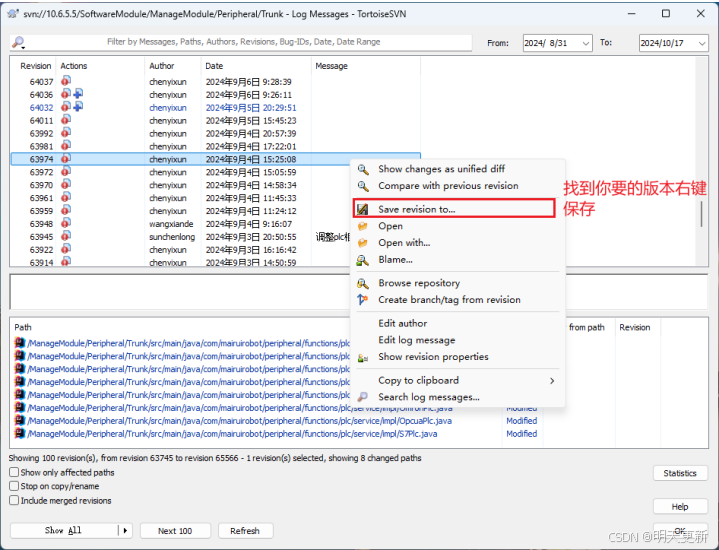Click the Help button

point(680,506)
